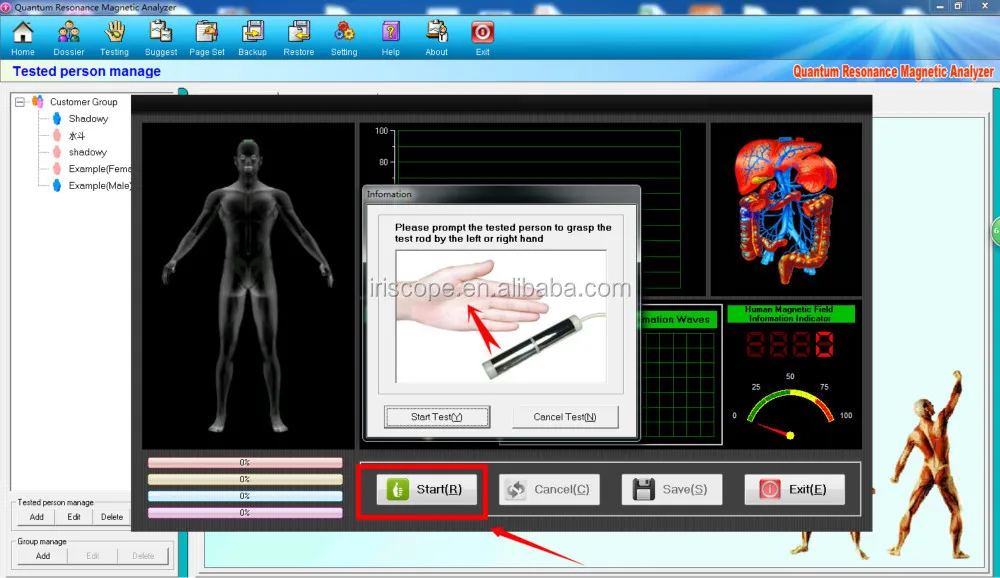Click the purple progress bar
This screenshot has height=578, width=1000.
pyautogui.click(x=245, y=512)
